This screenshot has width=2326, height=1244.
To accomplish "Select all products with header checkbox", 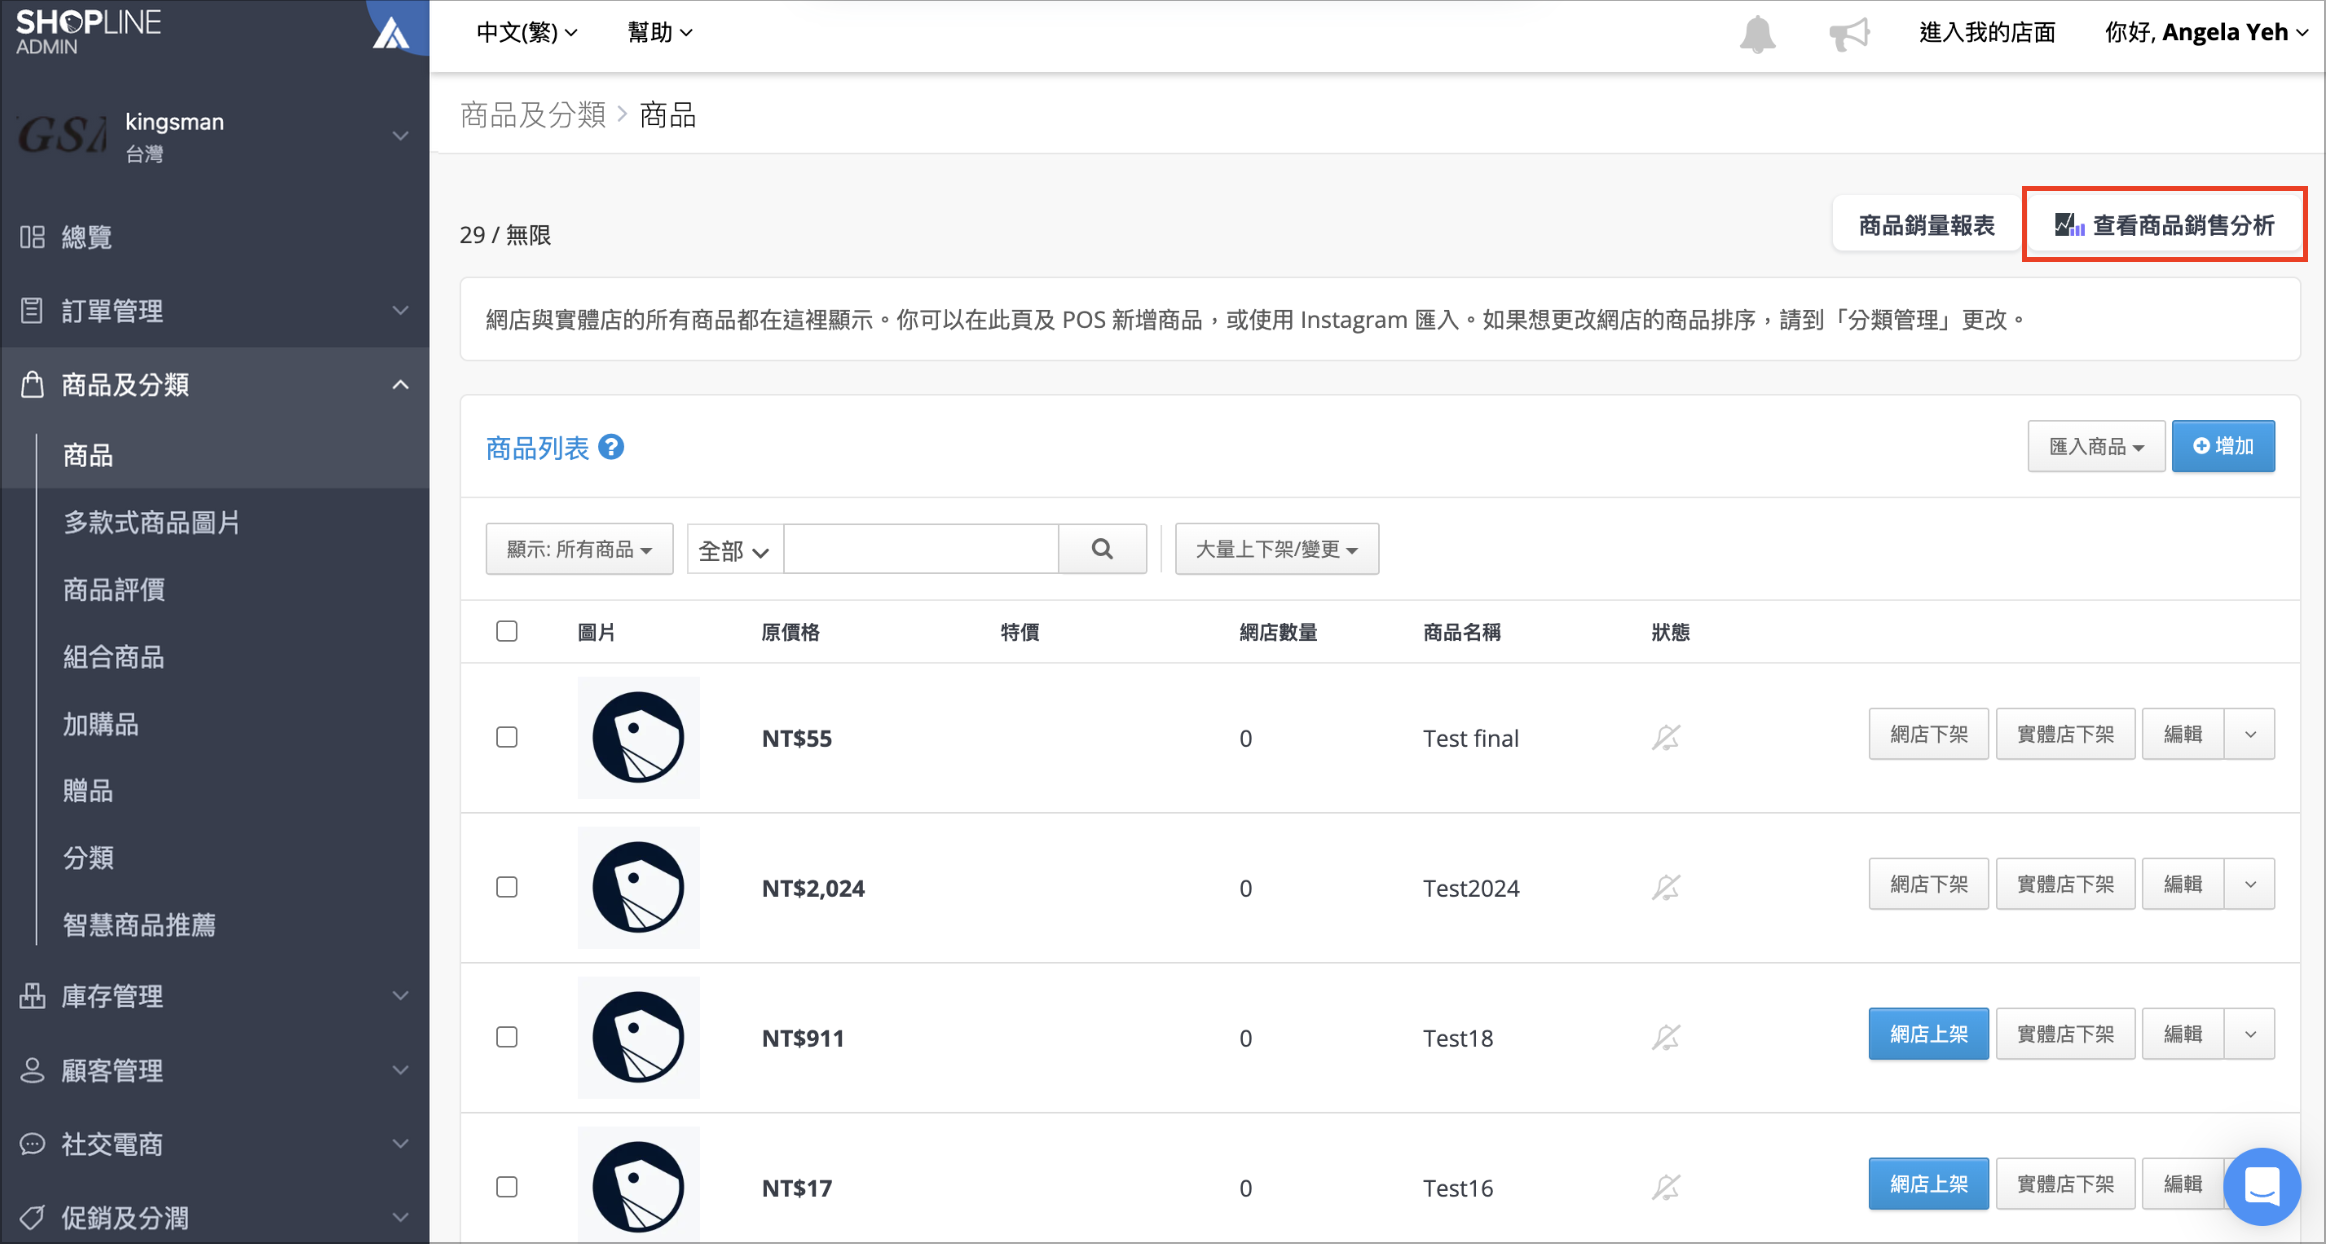I will [507, 632].
